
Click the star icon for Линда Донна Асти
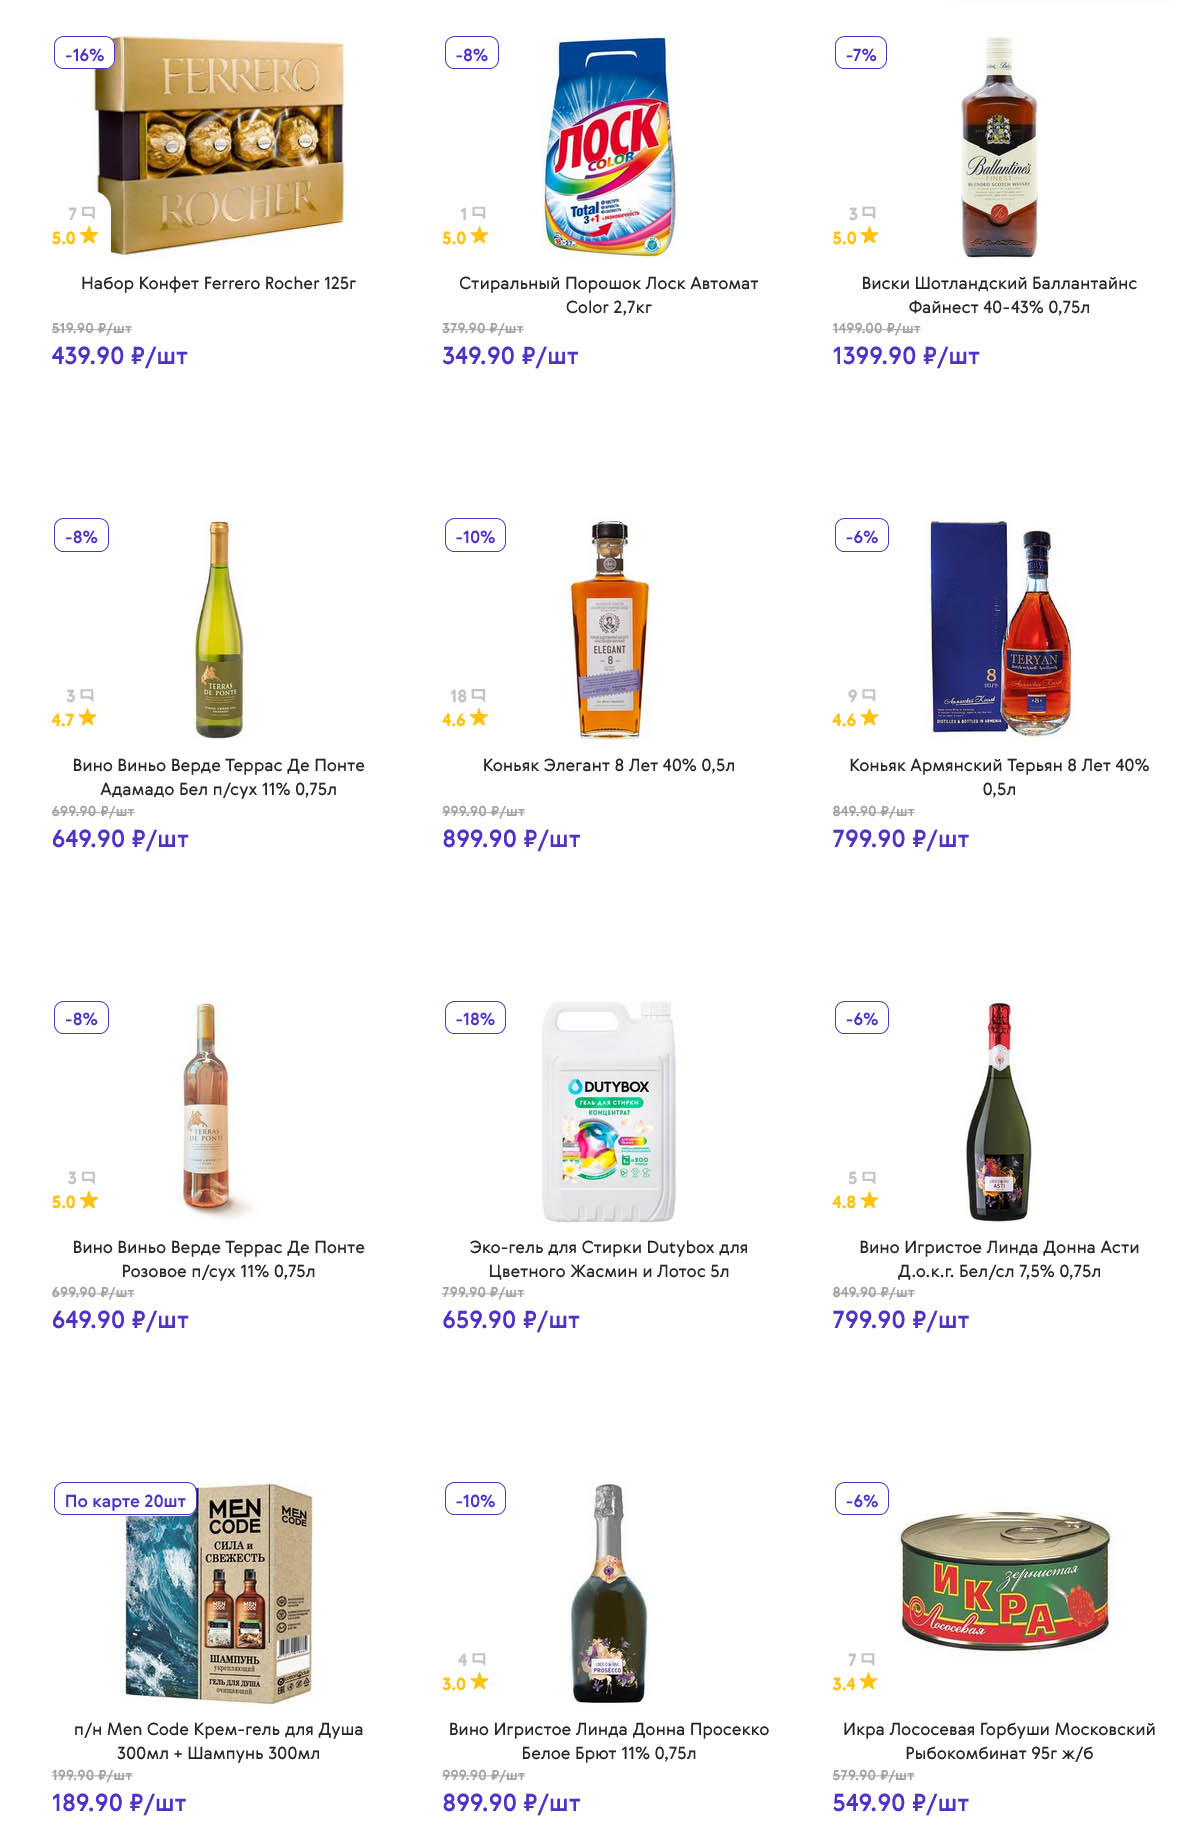click(870, 1200)
